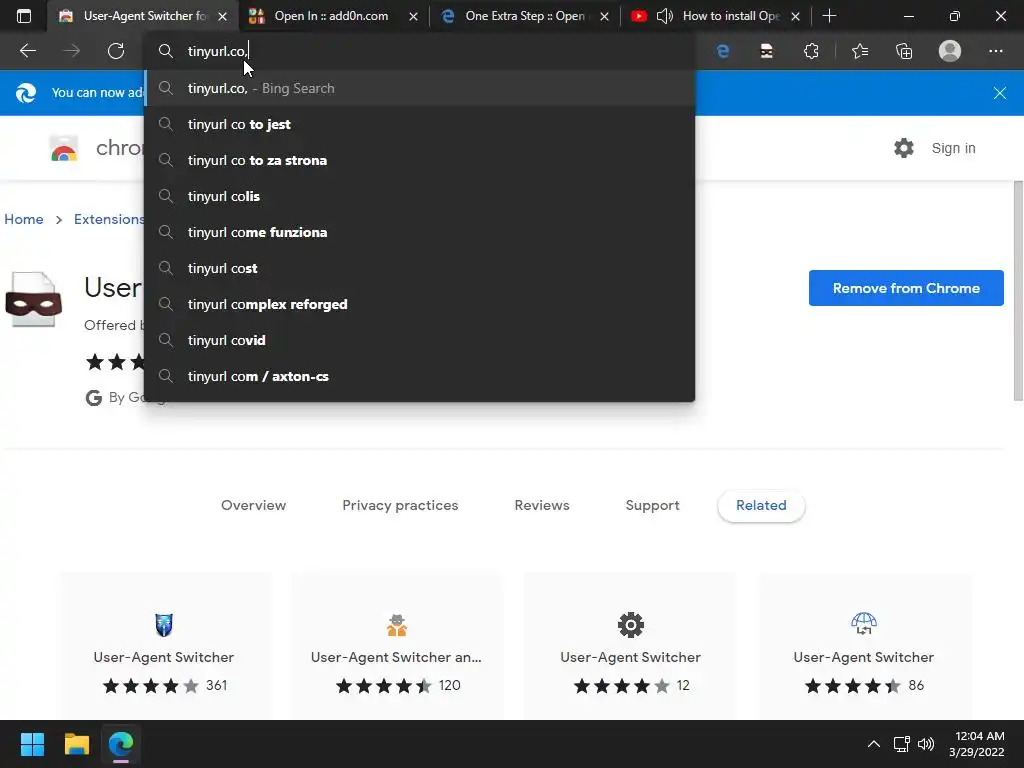1024x768 pixels.
Task: Open the Overview tab
Action: (253, 505)
